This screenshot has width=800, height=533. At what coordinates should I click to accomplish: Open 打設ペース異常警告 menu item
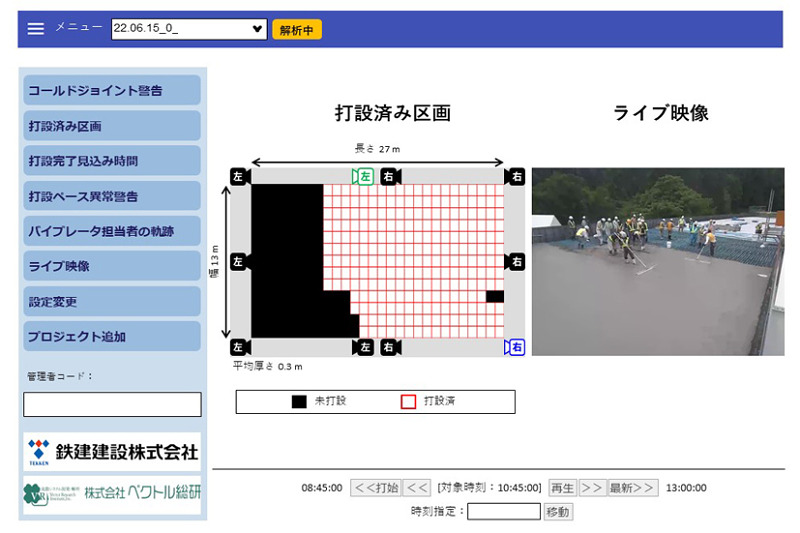click(112, 196)
